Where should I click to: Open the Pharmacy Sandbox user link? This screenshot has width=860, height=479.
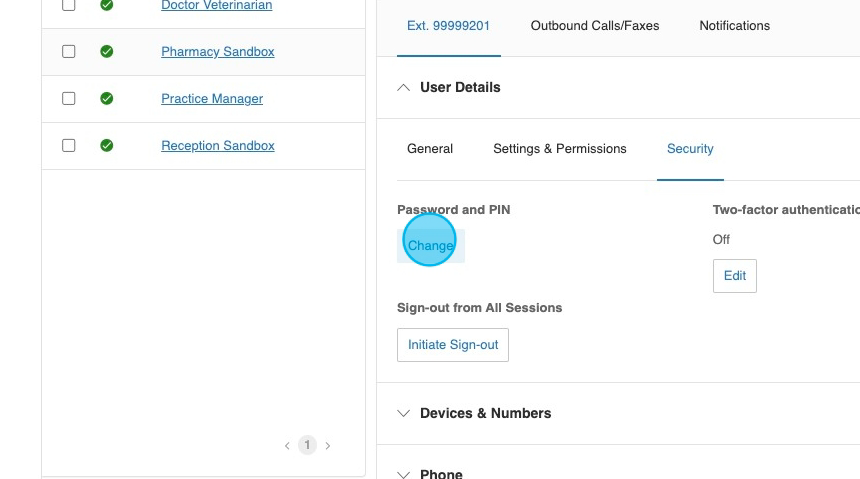point(218,52)
